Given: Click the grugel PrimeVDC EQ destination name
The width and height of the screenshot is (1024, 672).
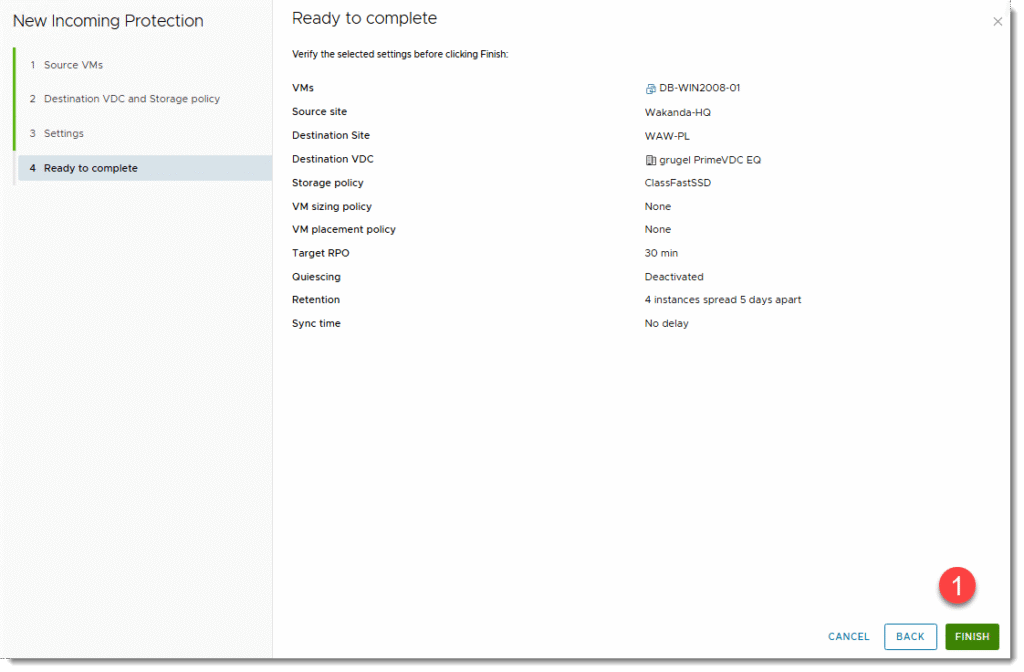Looking at the screenshot, I should pos(710,160).
